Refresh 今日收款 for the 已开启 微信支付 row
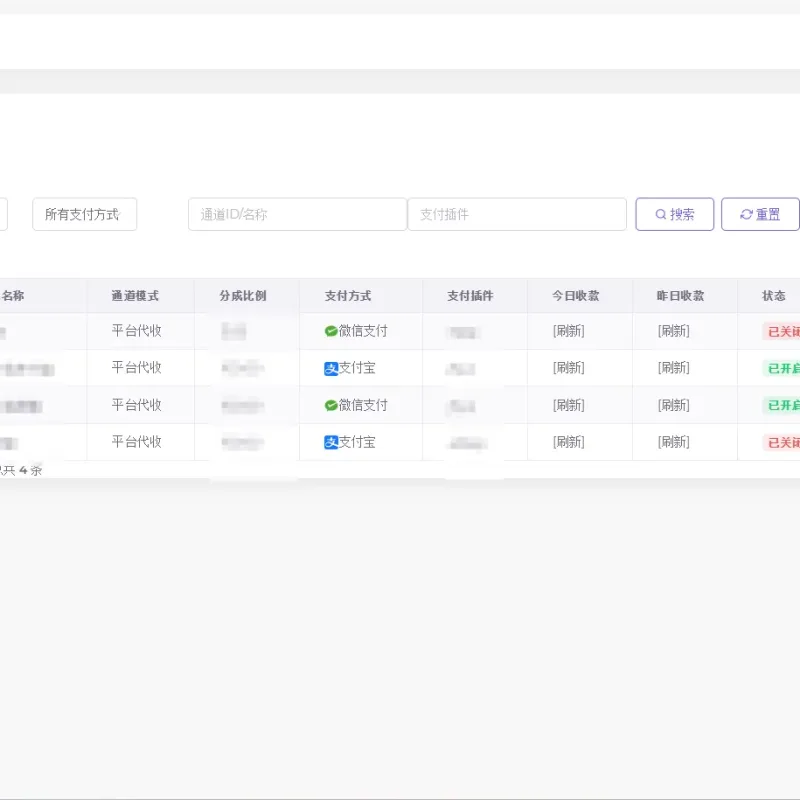 [x=568, y=405]
